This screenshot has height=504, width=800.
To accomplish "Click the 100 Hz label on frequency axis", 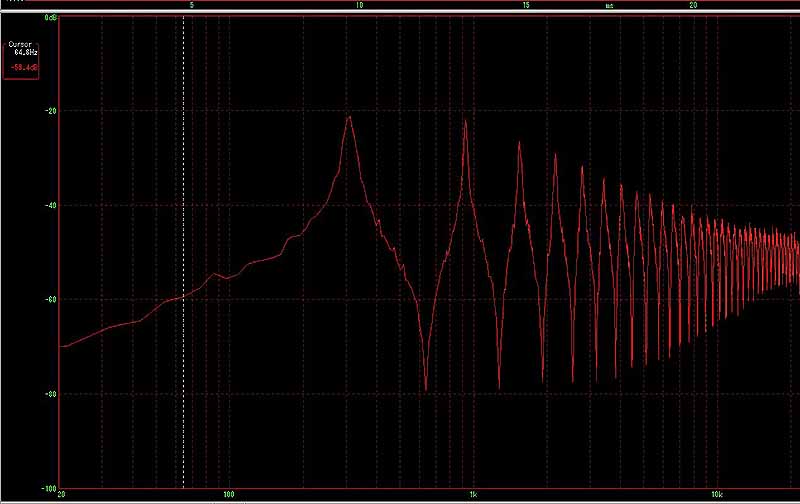I will (x=229, y=495).
